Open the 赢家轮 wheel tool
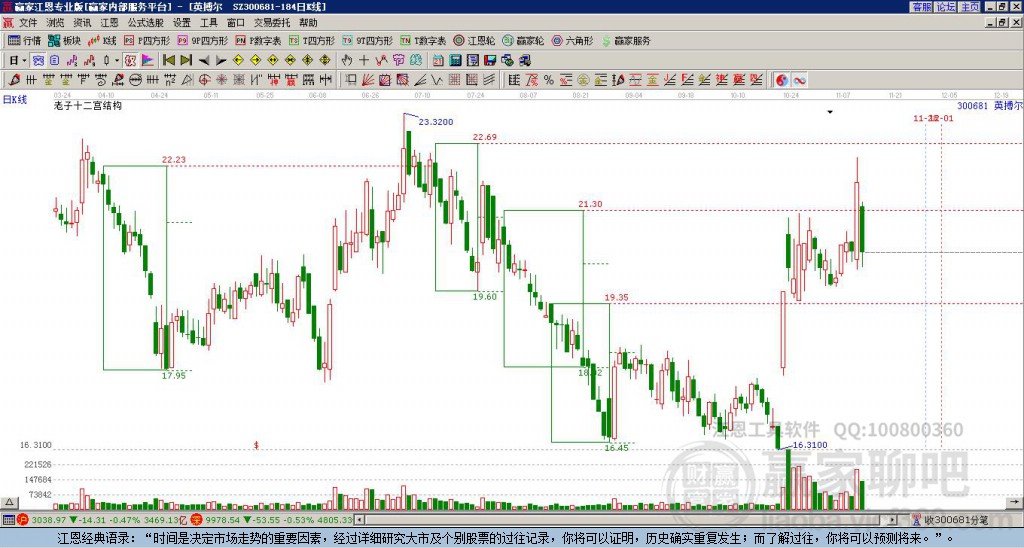 click(523, 40)
